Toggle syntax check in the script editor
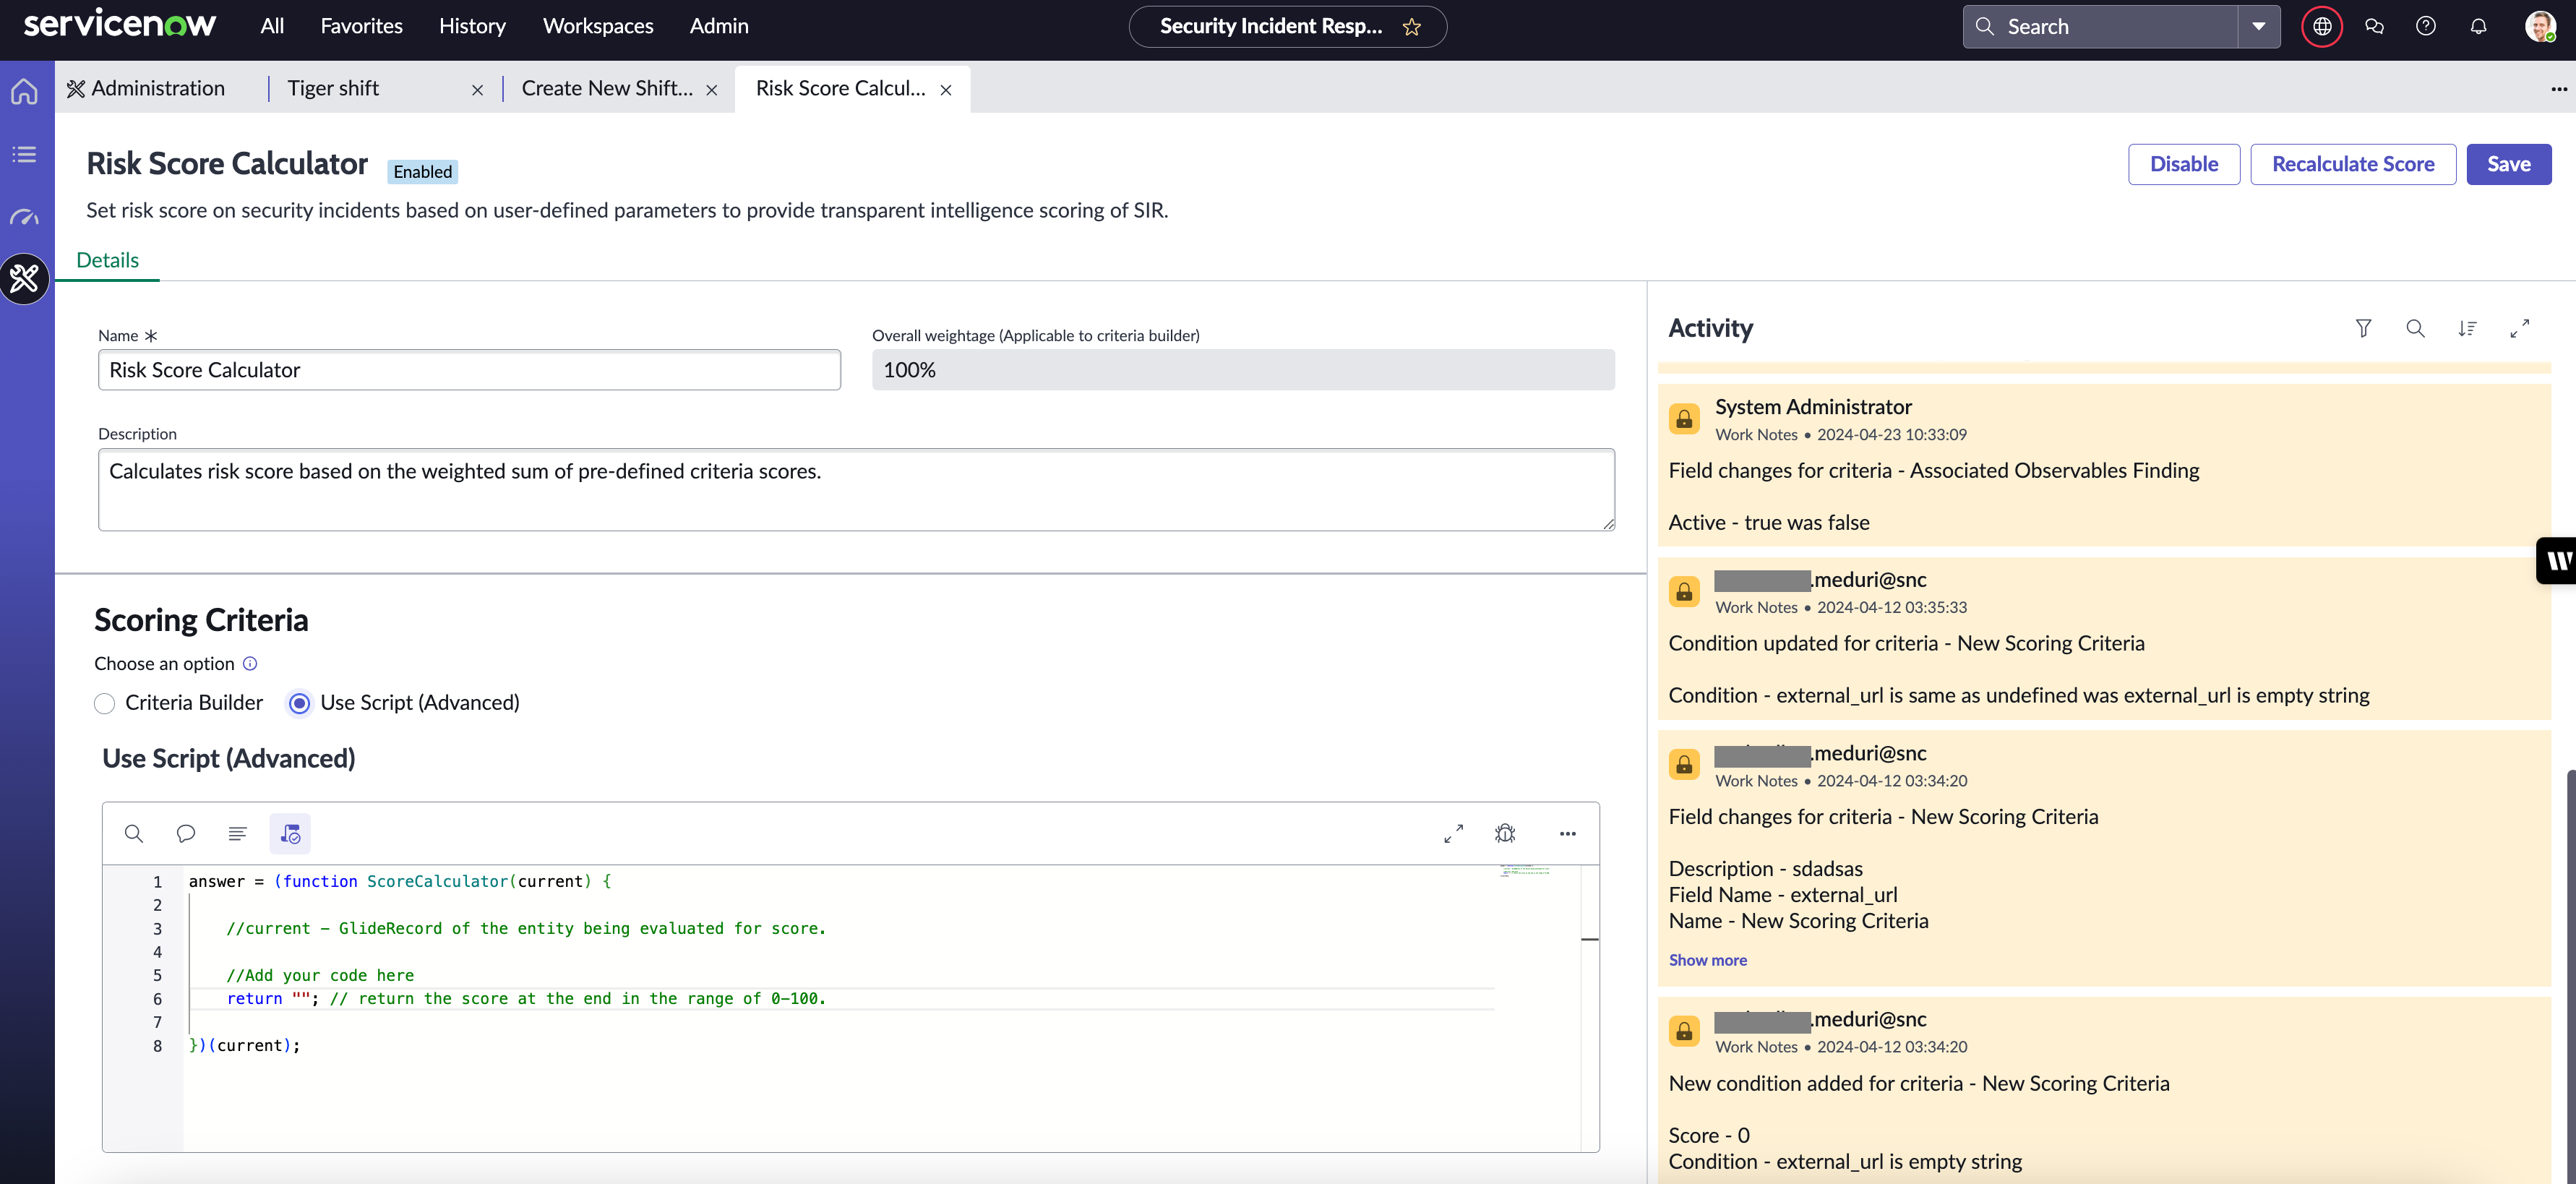Image resolution: width=2576 pixels, height=1184 pixels. [x=290, y=833]
